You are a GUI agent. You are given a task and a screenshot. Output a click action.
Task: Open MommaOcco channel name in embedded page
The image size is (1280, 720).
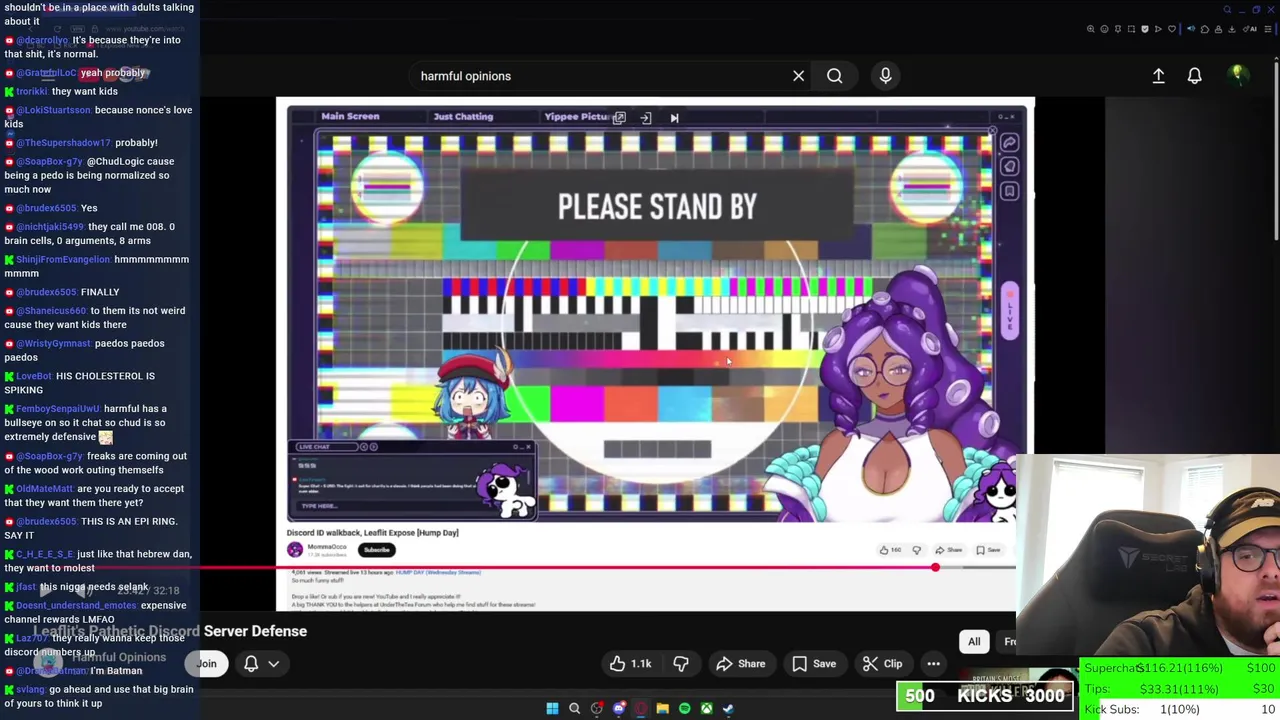click(327, 547)
